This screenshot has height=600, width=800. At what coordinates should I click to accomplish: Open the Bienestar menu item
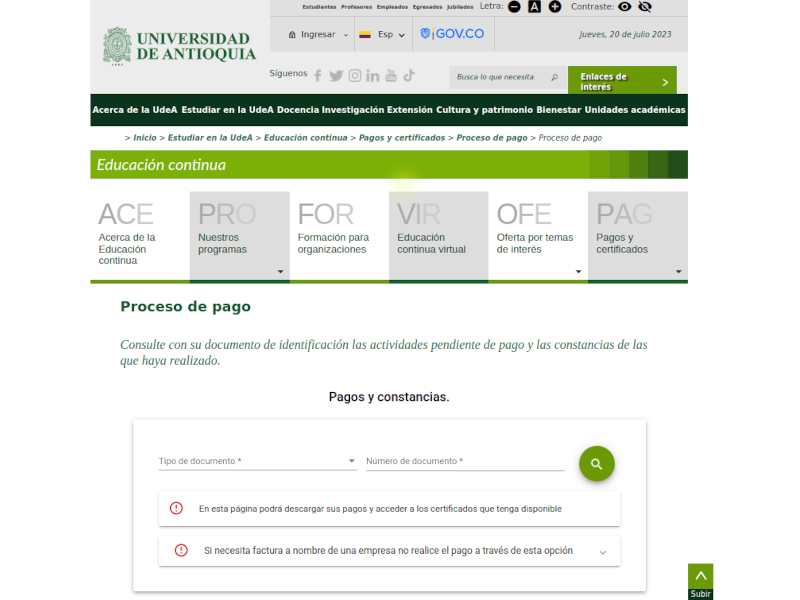click(559, 110)
